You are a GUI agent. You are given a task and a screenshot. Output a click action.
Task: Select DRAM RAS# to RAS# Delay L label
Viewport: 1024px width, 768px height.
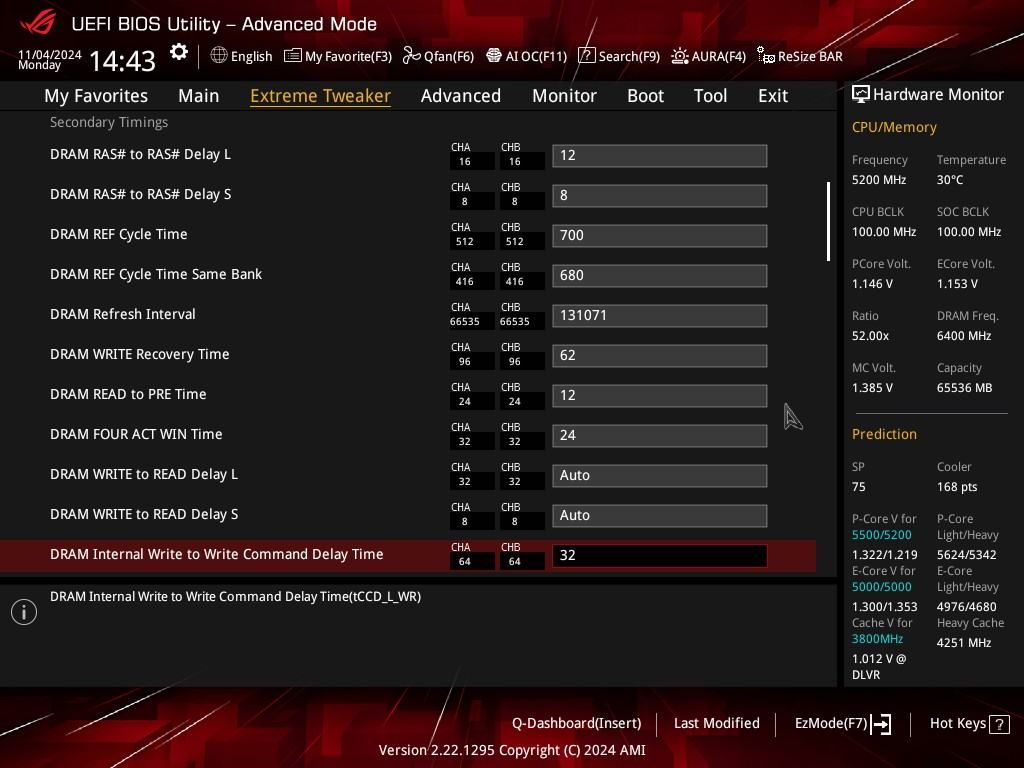(x=140, y=155)
